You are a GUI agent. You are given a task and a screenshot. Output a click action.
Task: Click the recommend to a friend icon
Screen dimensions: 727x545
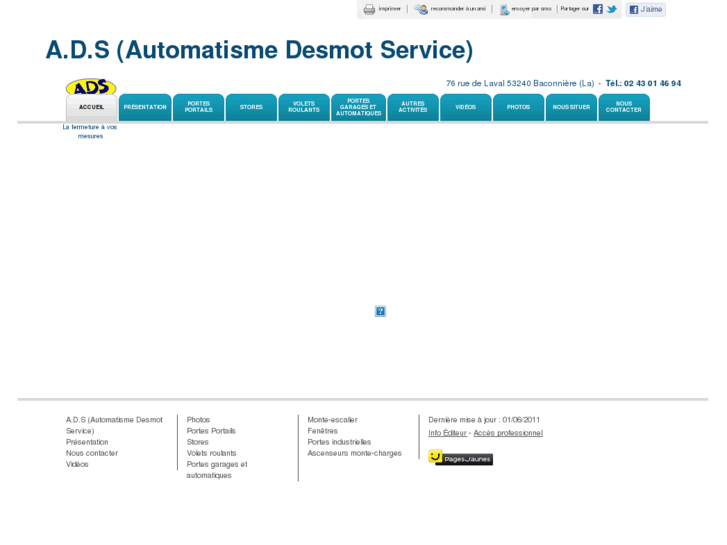coord(421,9)
